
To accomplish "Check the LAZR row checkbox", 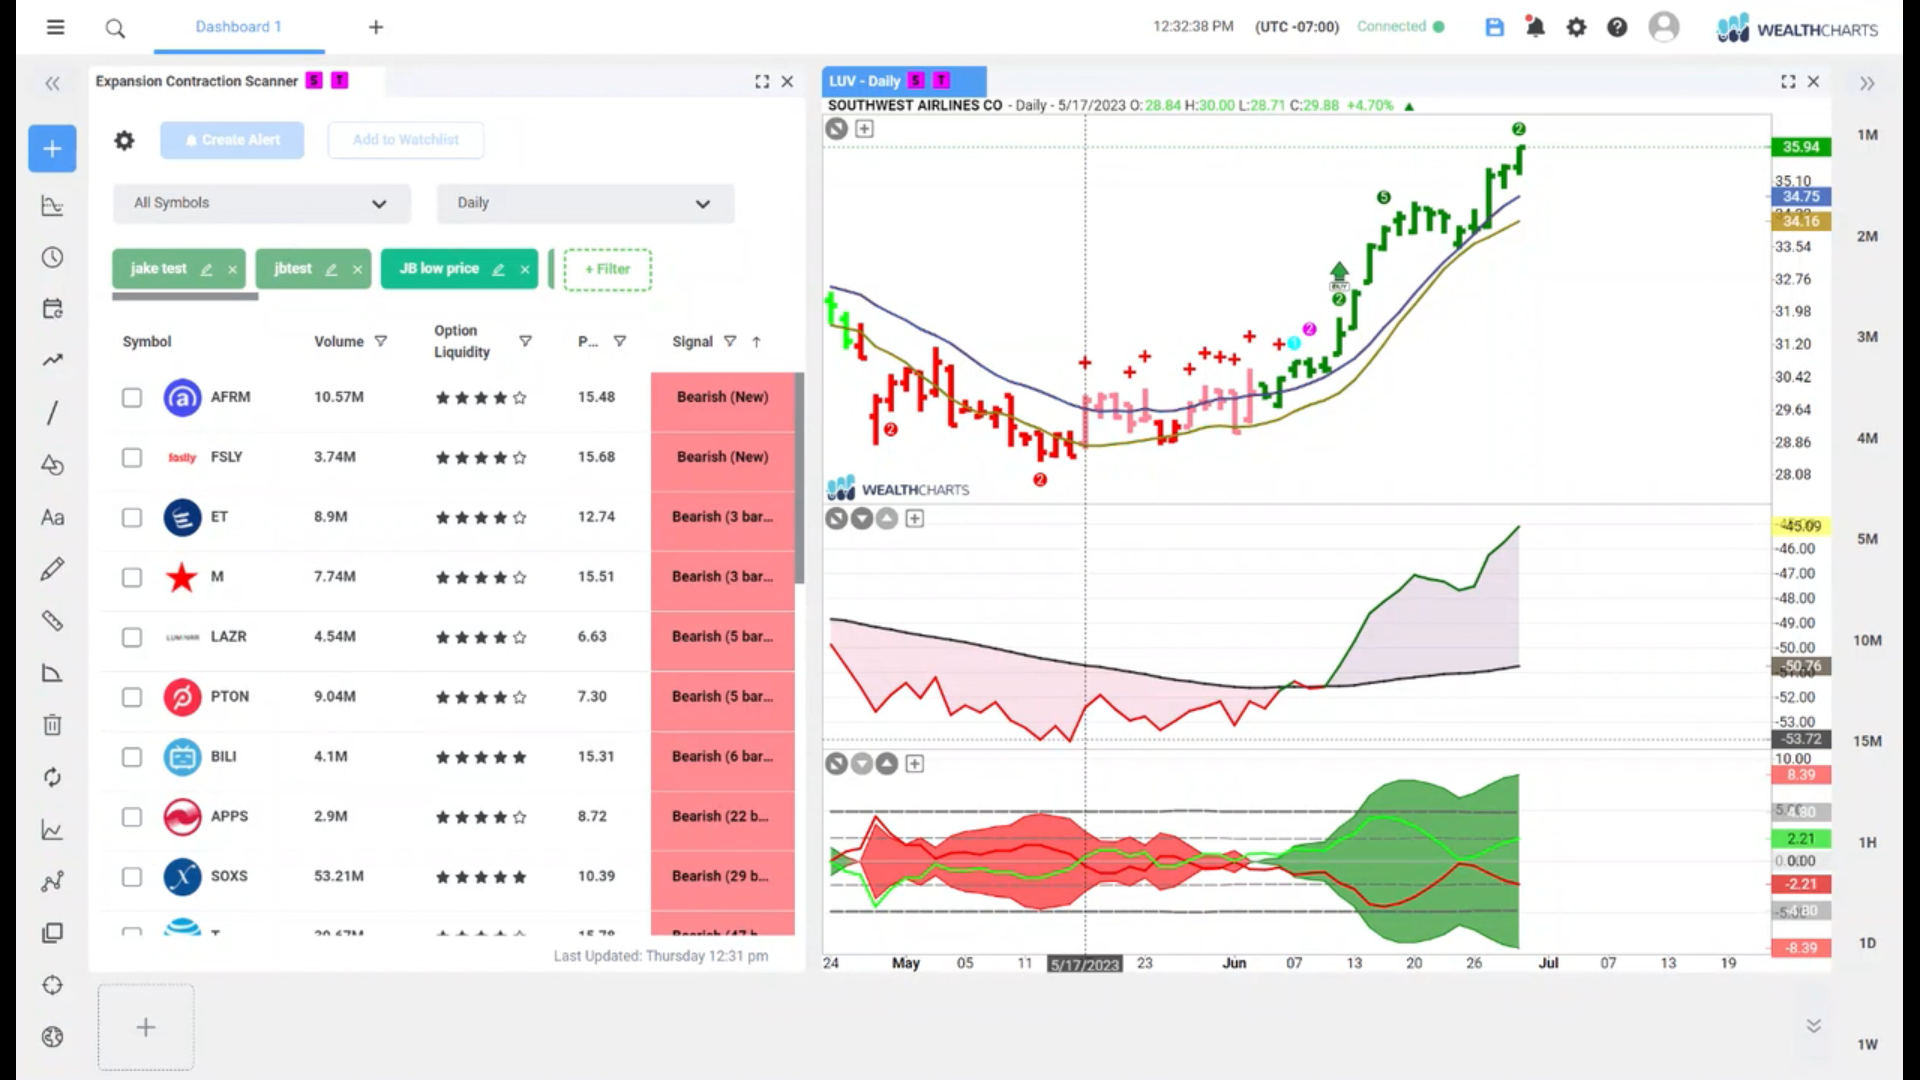I will pyautogui.click(x=132, y=637).
